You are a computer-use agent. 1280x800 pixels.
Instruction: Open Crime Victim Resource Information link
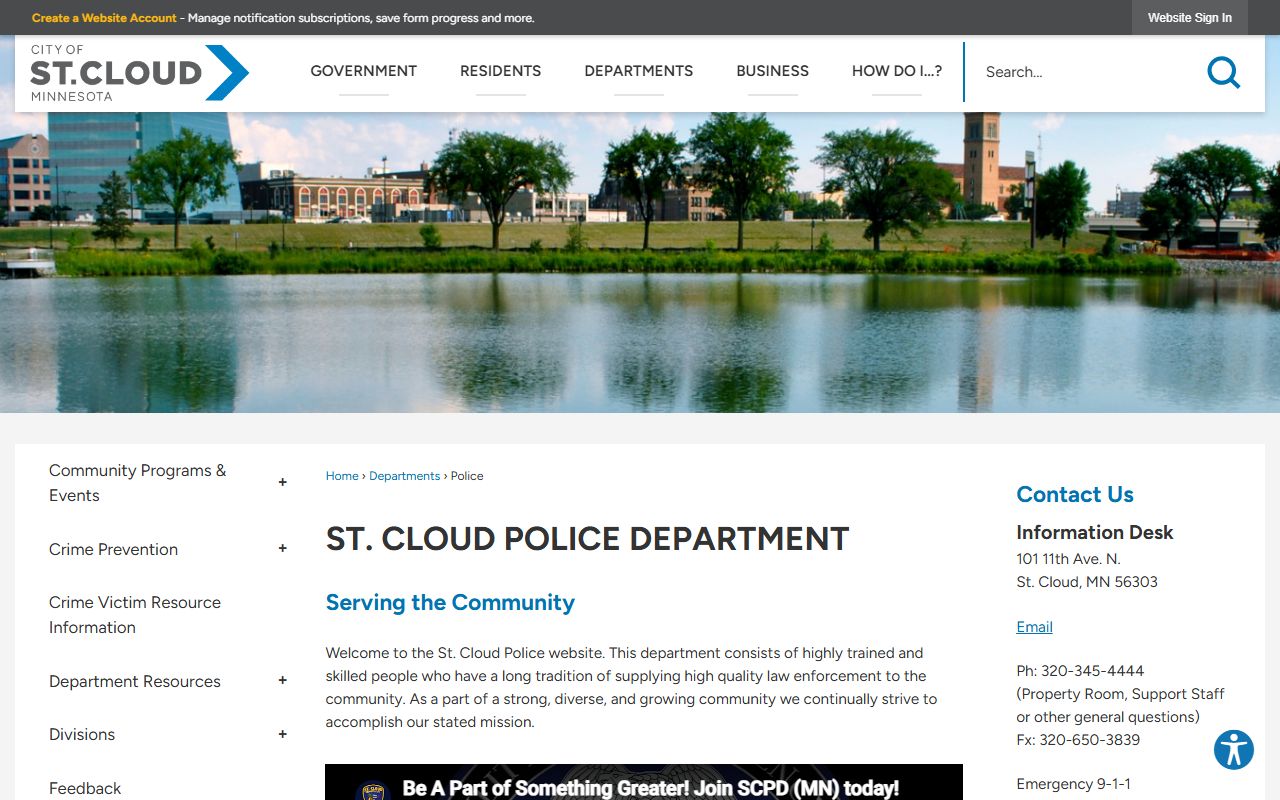point(135,615)
